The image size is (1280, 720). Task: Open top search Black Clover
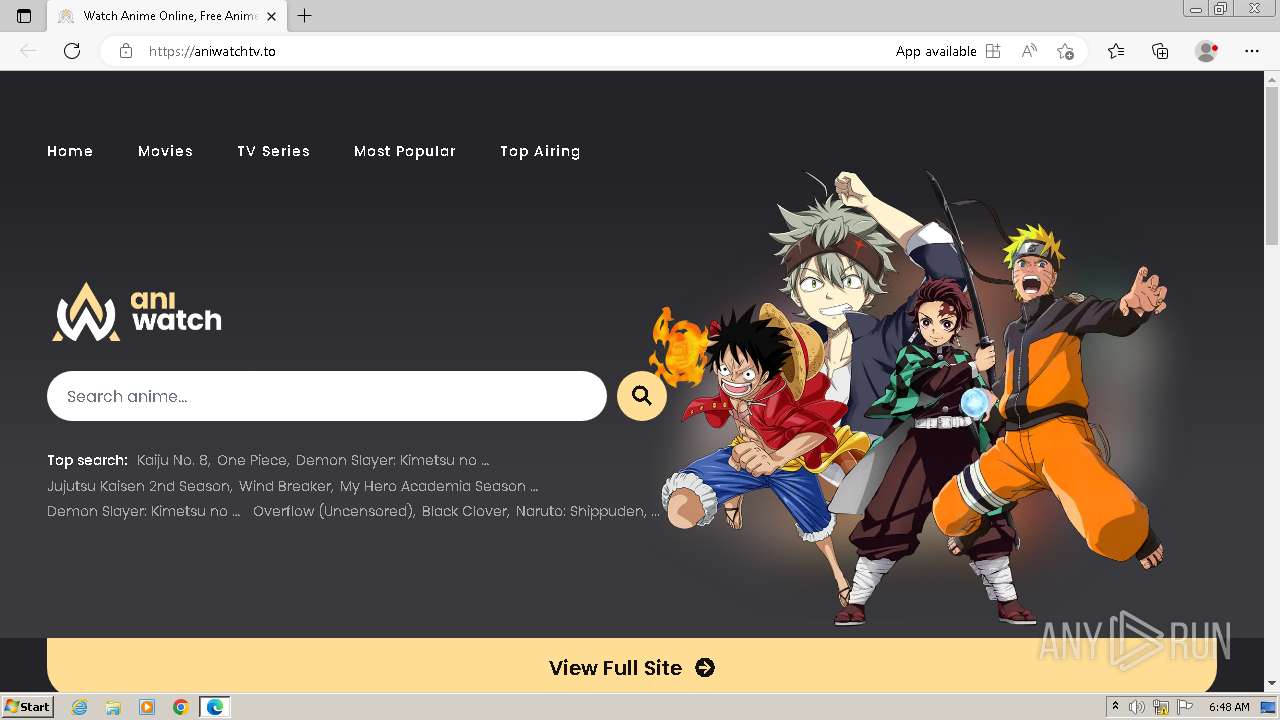point(465,511)
